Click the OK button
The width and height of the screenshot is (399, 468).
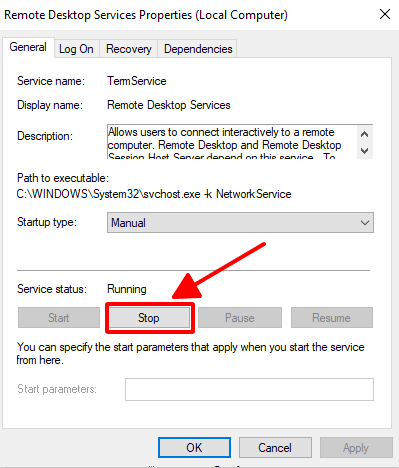point(194,448)
